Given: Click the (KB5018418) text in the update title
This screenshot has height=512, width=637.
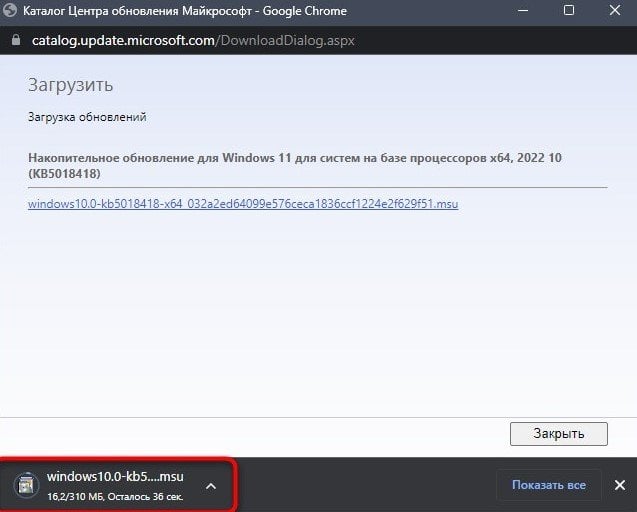Looking at the screenshot, I should (x=64, y=174).
